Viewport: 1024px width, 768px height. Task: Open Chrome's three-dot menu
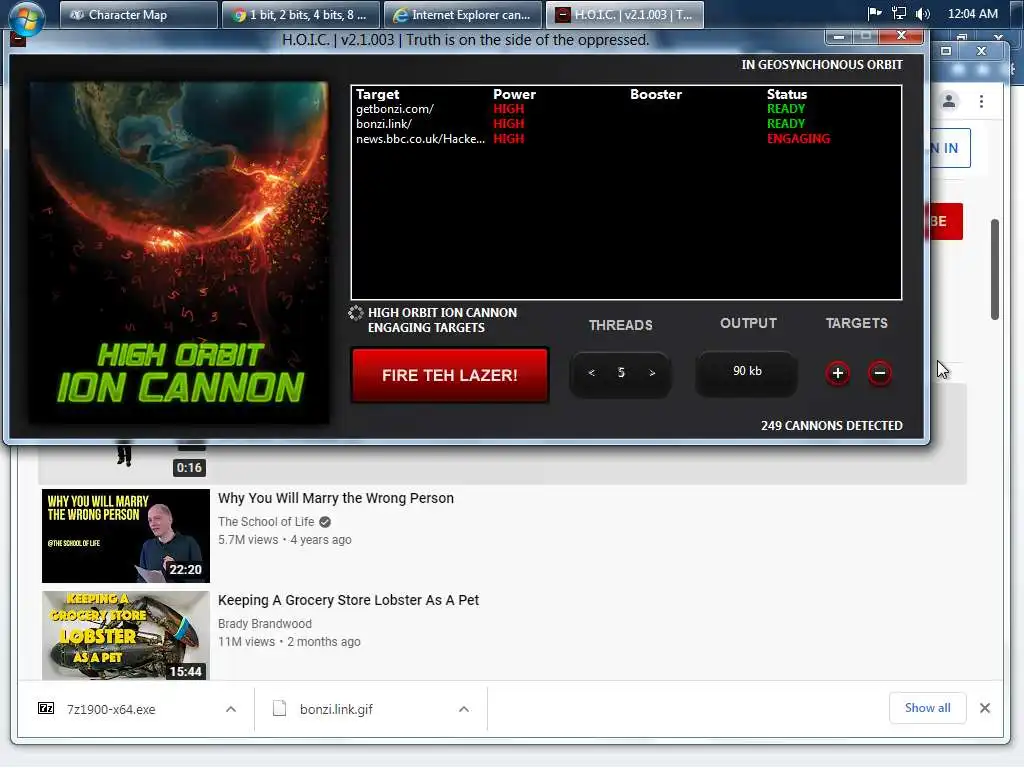[981, 101]
